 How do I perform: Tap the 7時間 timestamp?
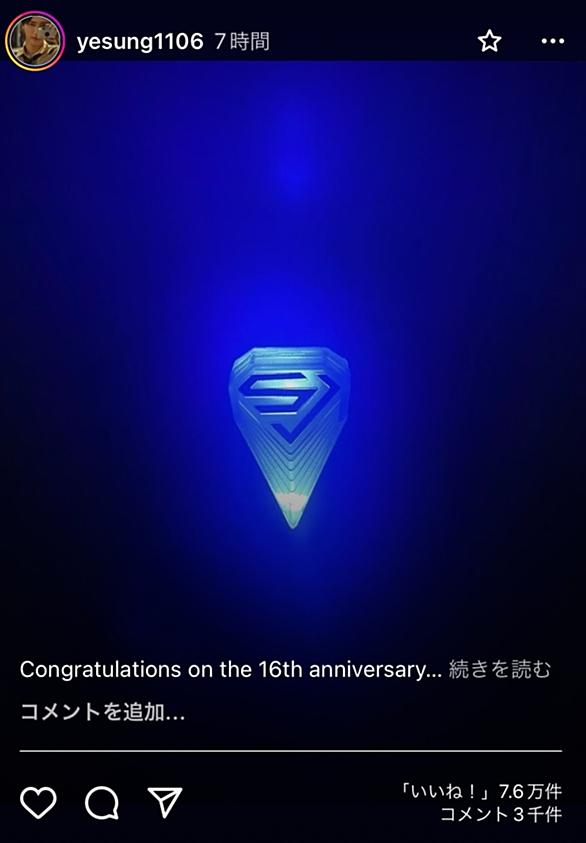242,41
